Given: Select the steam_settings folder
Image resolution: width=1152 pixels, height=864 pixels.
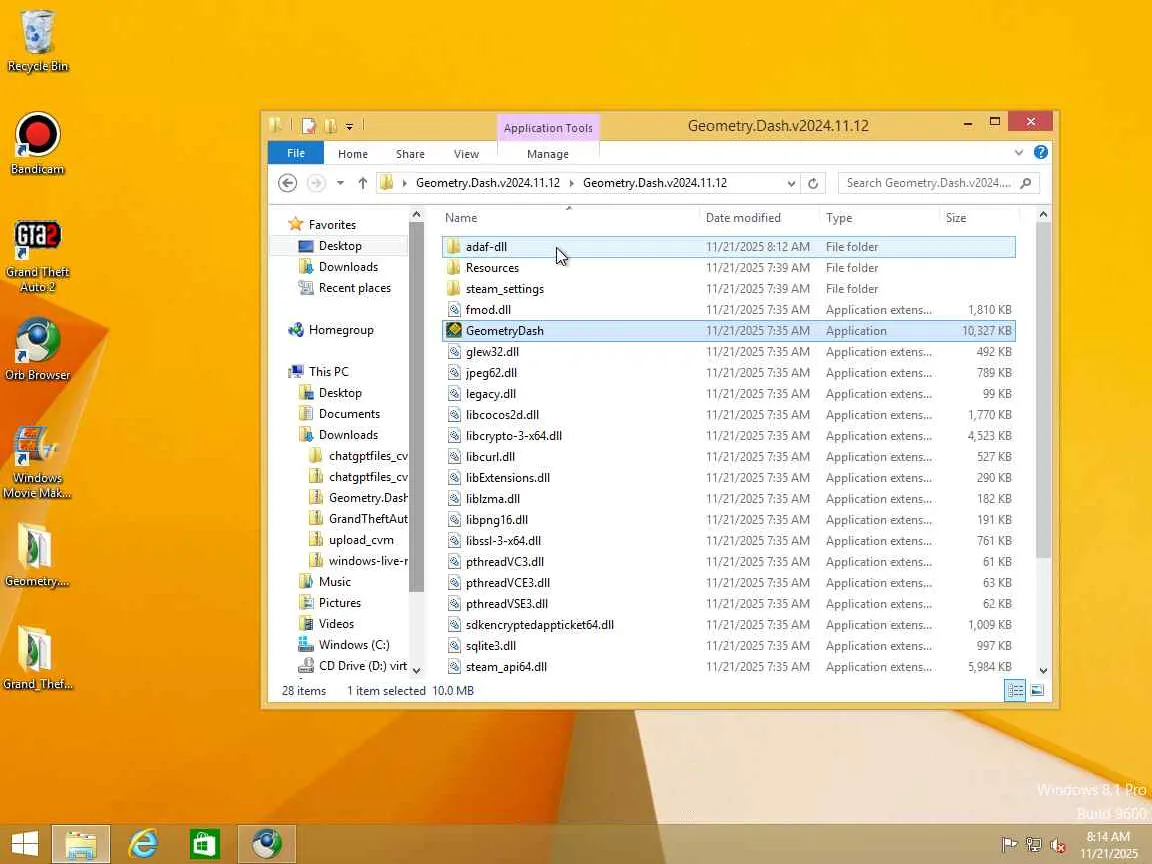Looking at the screenshot, I should 728,289.
